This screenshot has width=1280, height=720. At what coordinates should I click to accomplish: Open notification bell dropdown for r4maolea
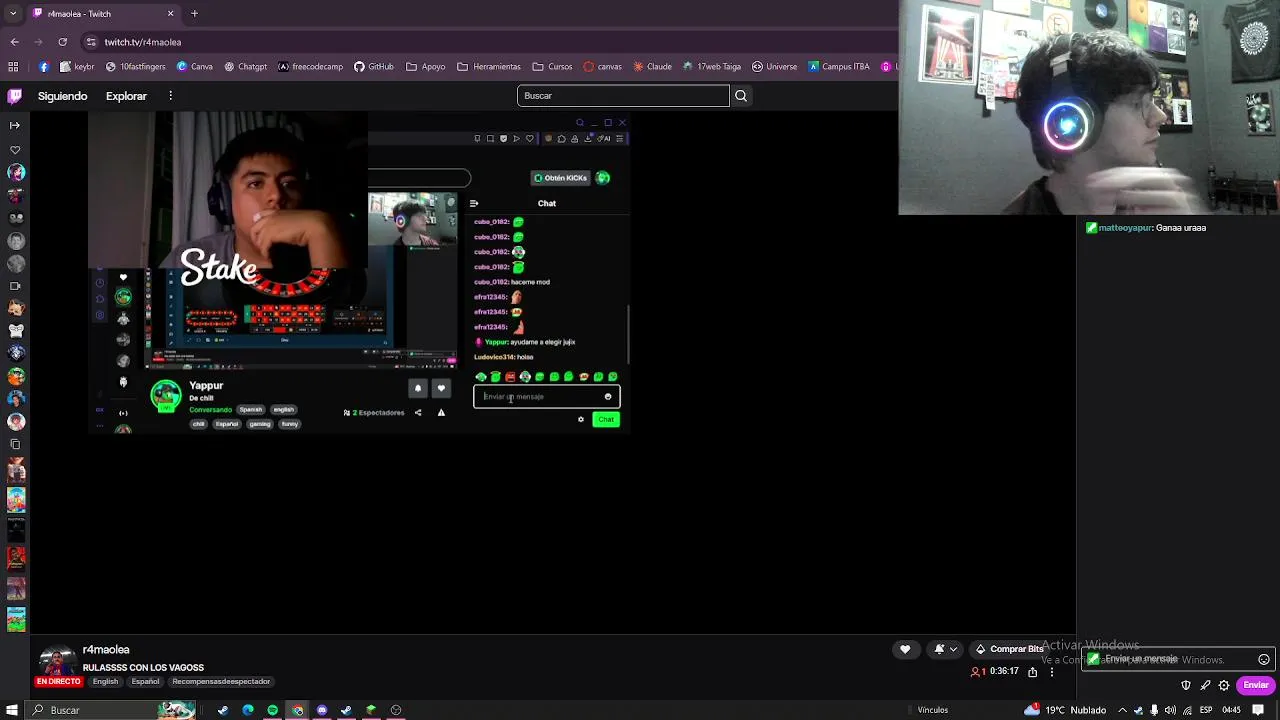coord(945,649)
